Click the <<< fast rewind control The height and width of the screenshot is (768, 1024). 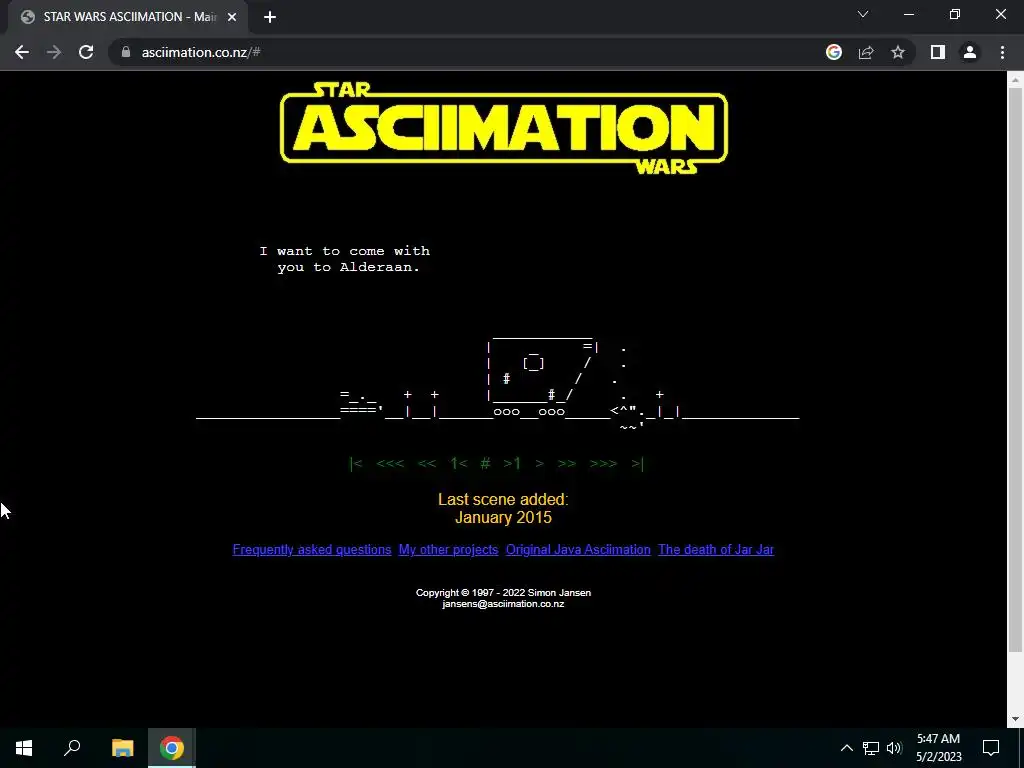pyautogui.click(x=390, y=464)
